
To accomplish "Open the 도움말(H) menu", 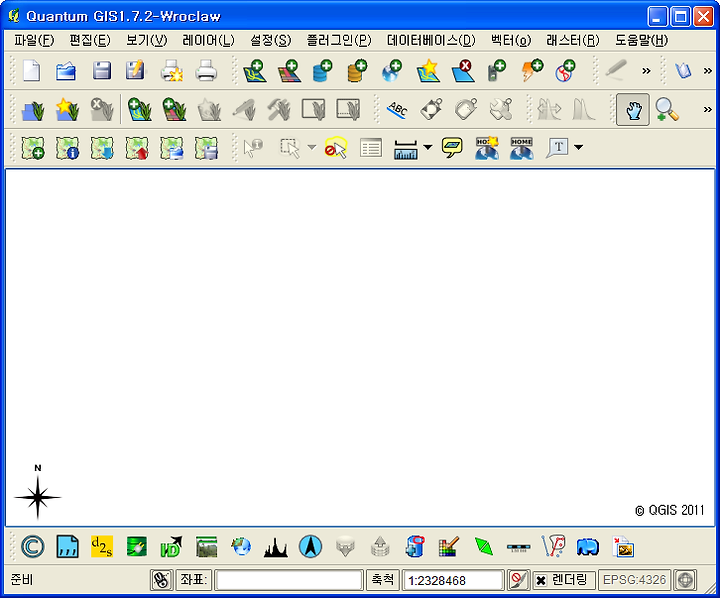I will point(641,40).
